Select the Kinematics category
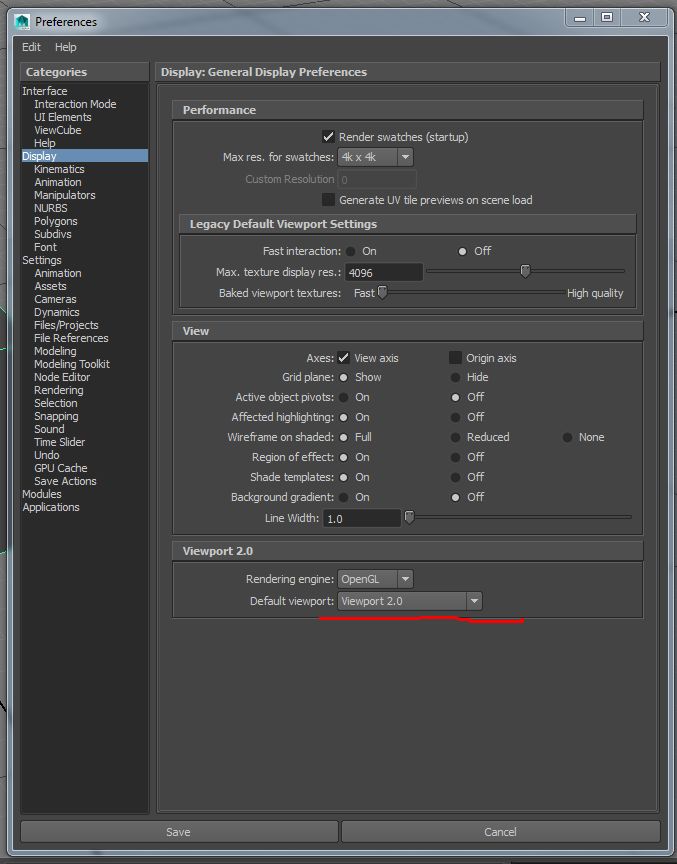This screenshot has width=677, height=864. 59,169
